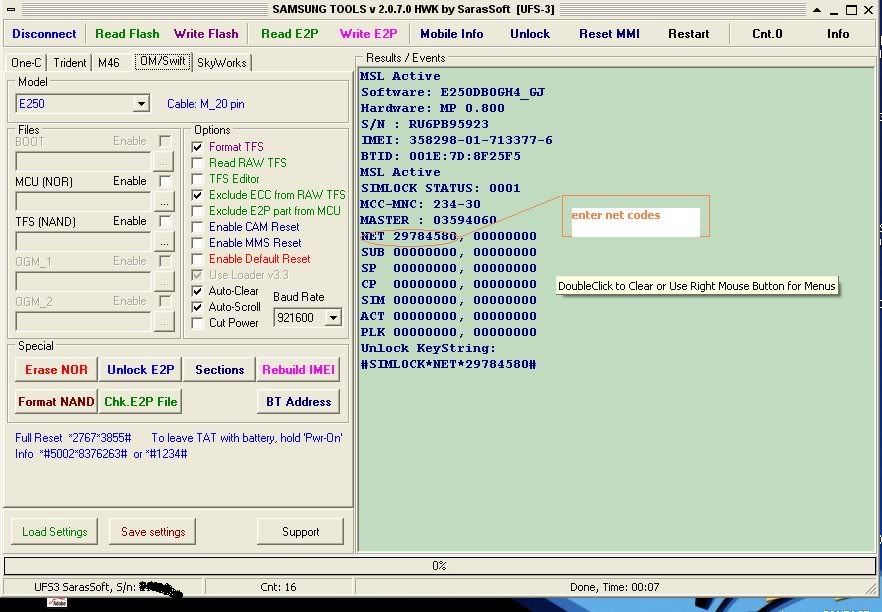The image size is (882, 612).
Task: Click Erase NOR button
Action: pos(56,370)
